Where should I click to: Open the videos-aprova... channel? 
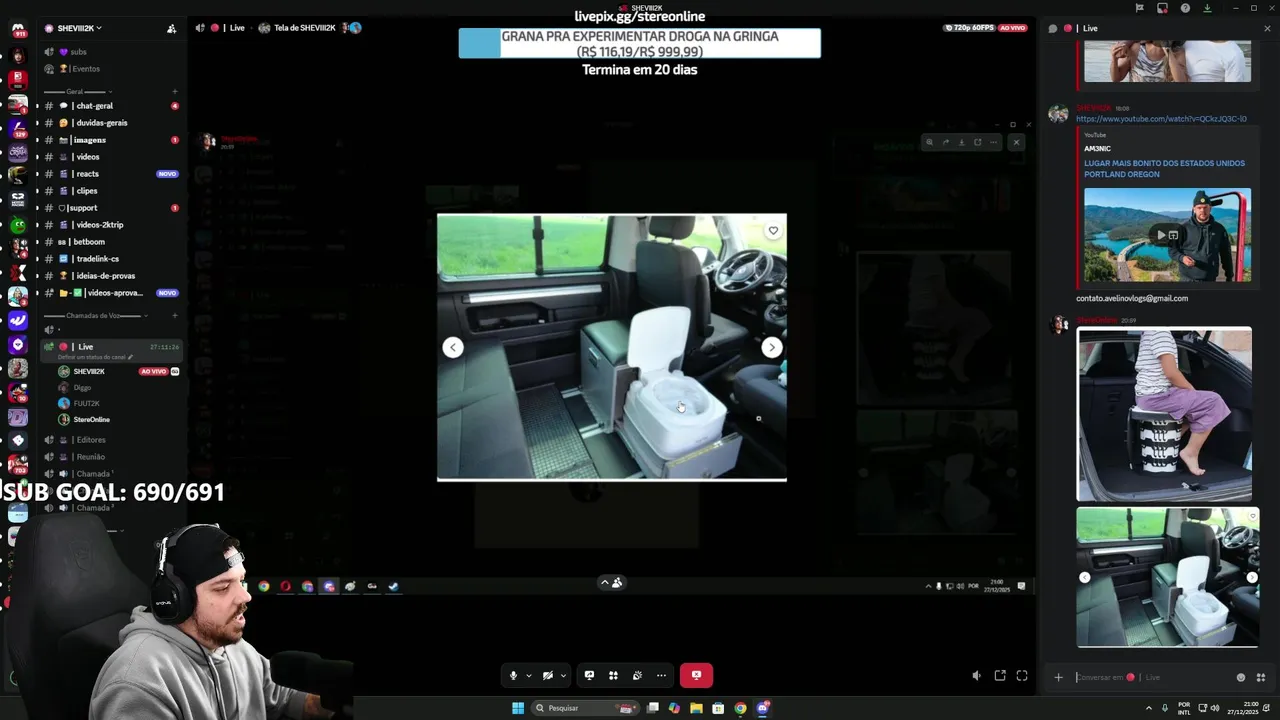[110, 293]
